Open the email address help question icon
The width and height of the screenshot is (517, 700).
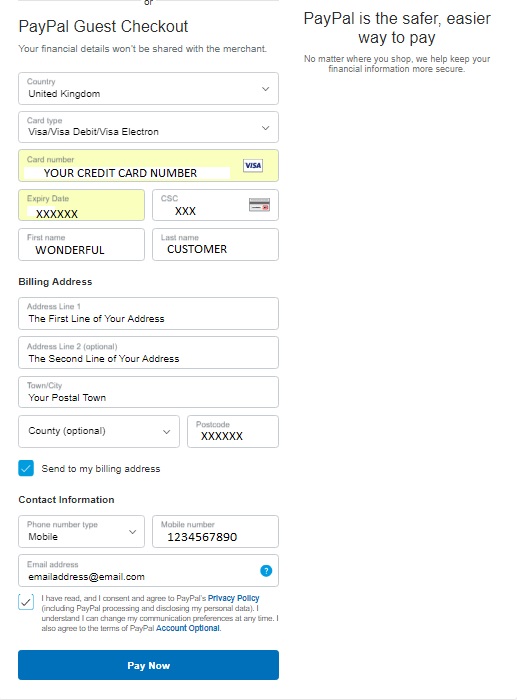pos(266,571)
